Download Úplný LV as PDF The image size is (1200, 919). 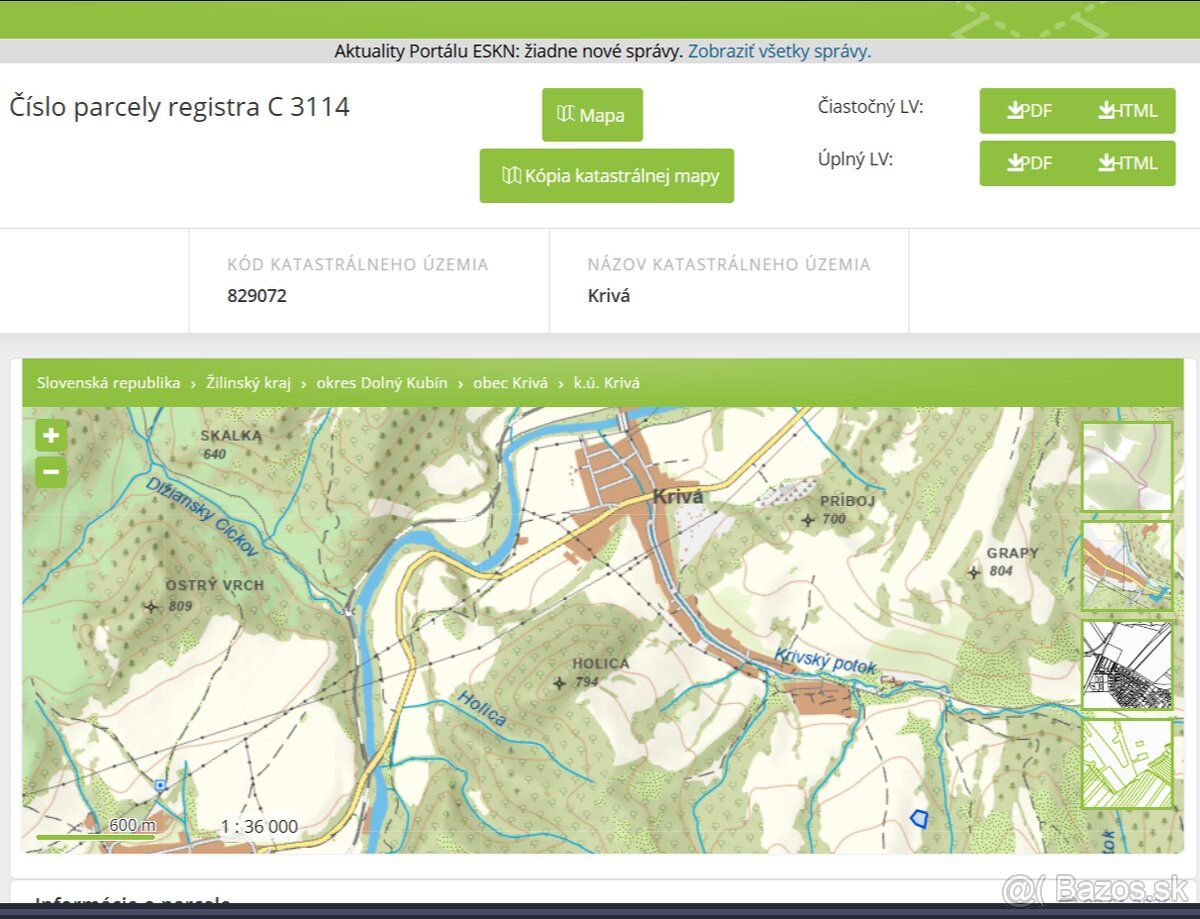point(1029,163)
